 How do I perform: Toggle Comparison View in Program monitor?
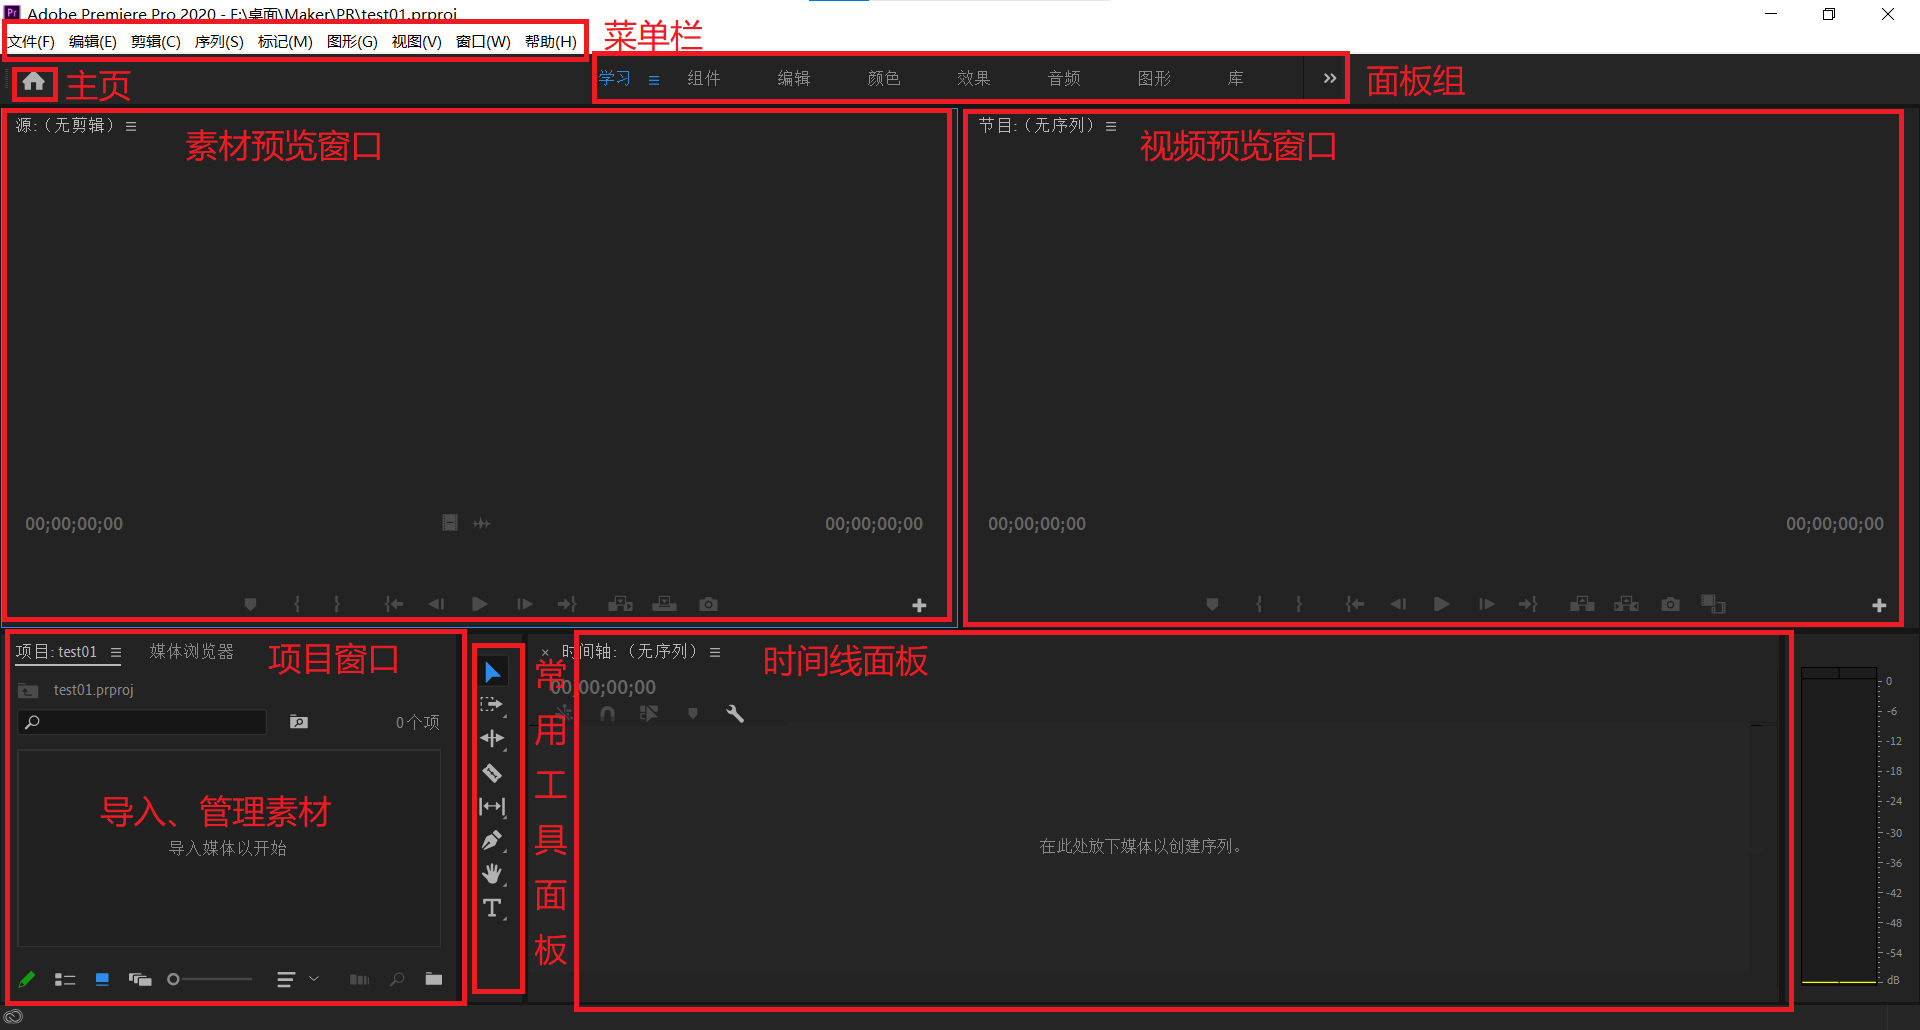tap(1713, 604)
